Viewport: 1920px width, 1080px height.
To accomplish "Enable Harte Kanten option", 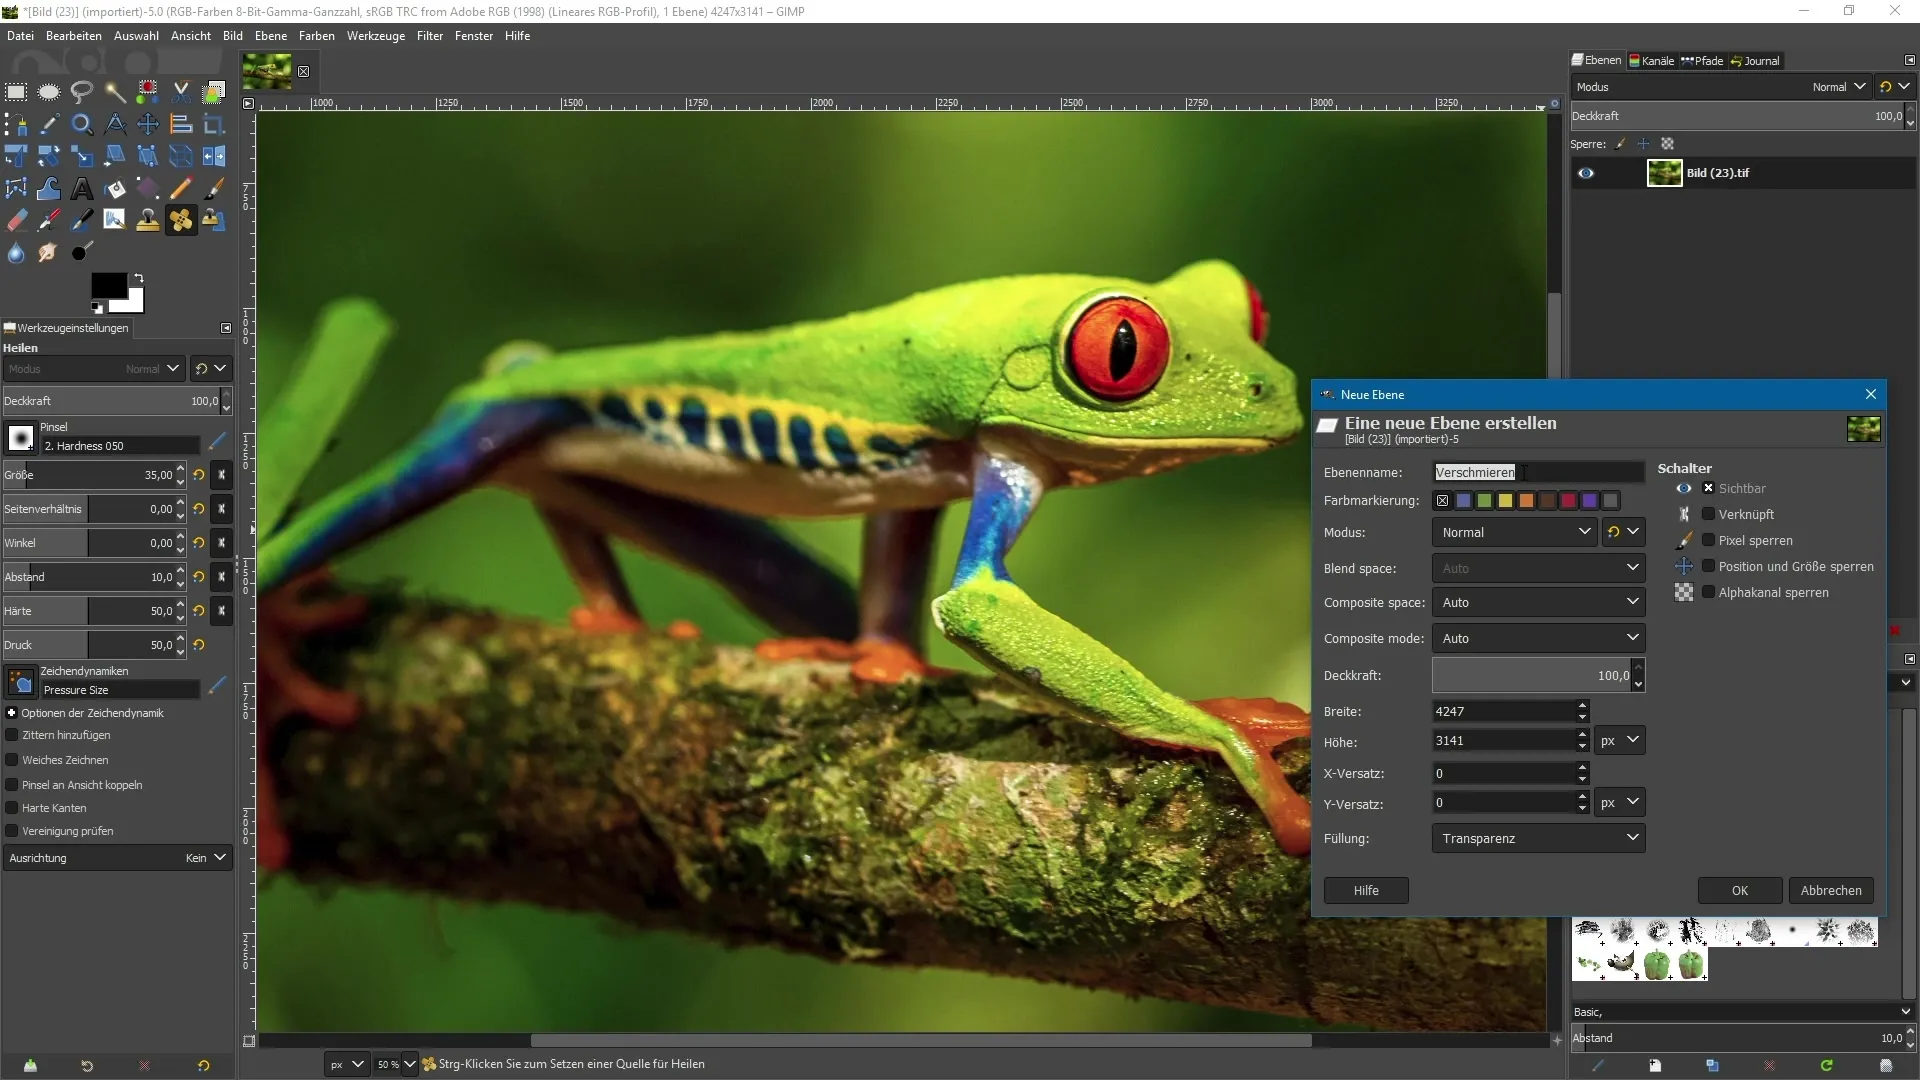I will 12,808.
